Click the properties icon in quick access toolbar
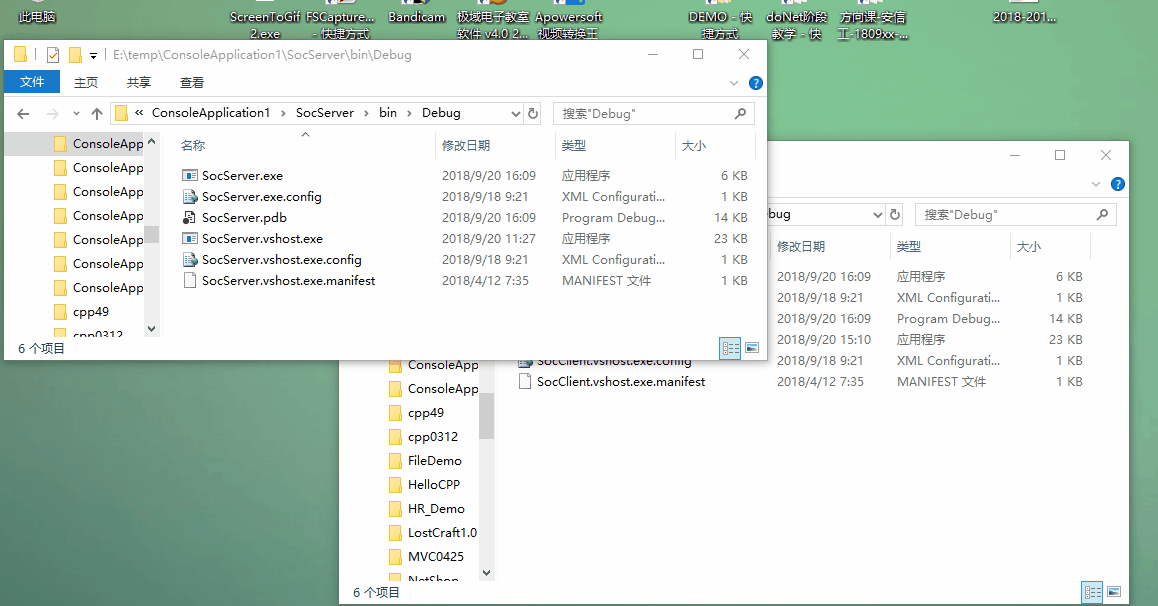The image size is (1158, 606). pyautogui.click(x=53, y=55)
